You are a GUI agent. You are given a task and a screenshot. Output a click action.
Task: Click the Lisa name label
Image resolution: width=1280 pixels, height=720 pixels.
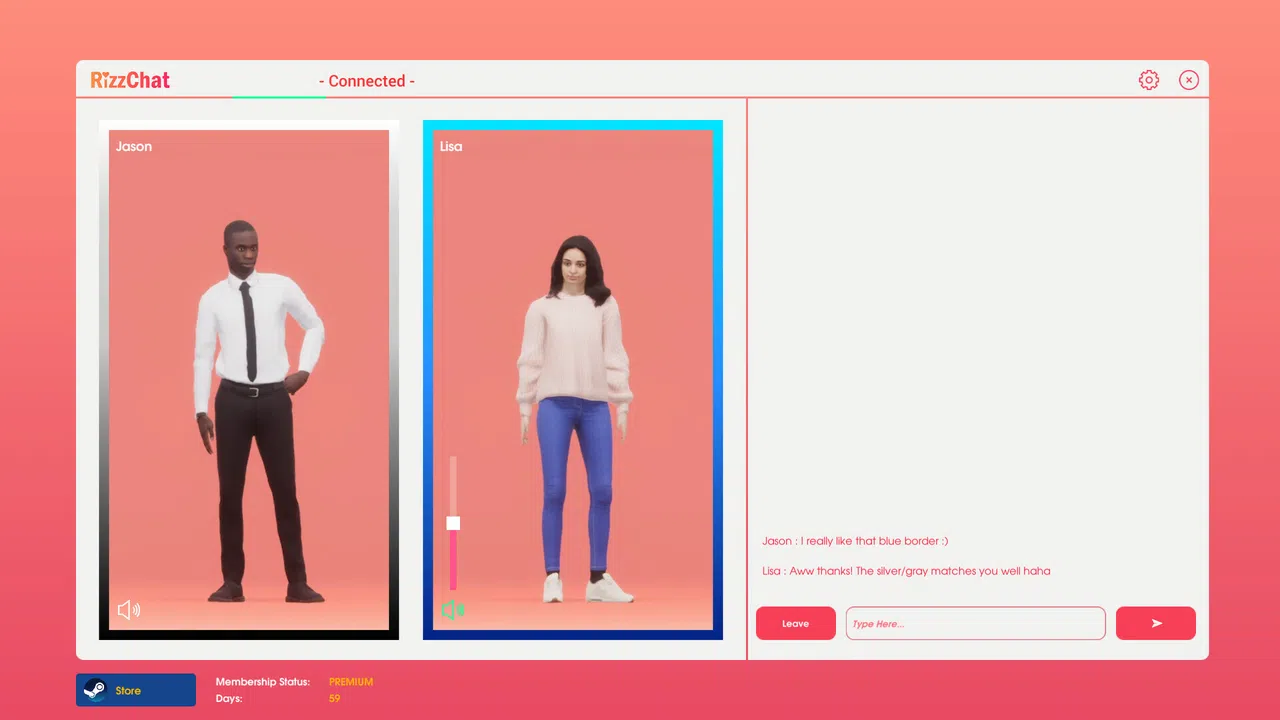451,146
